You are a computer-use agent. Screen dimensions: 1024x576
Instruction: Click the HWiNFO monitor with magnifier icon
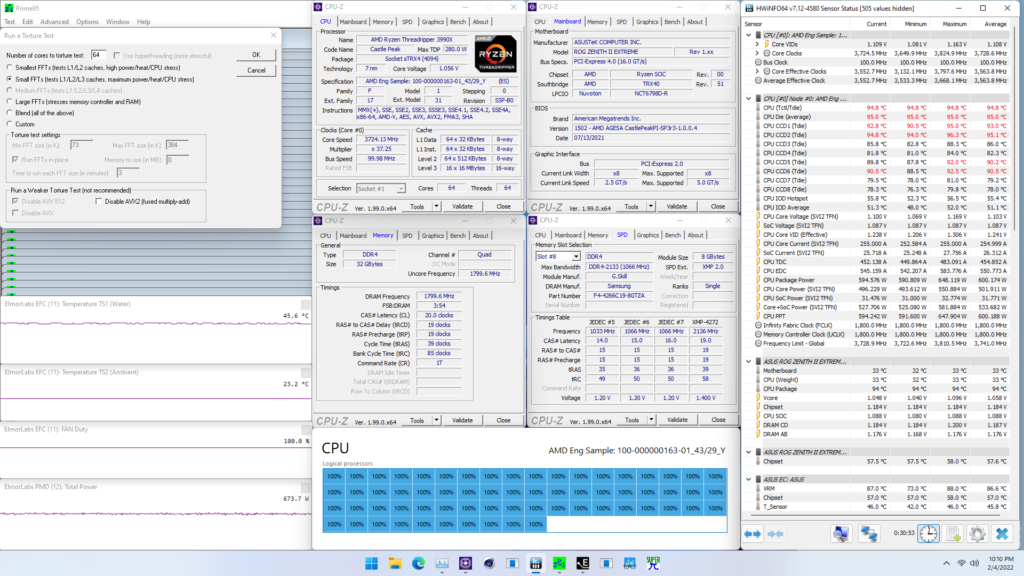pos(841,534)
